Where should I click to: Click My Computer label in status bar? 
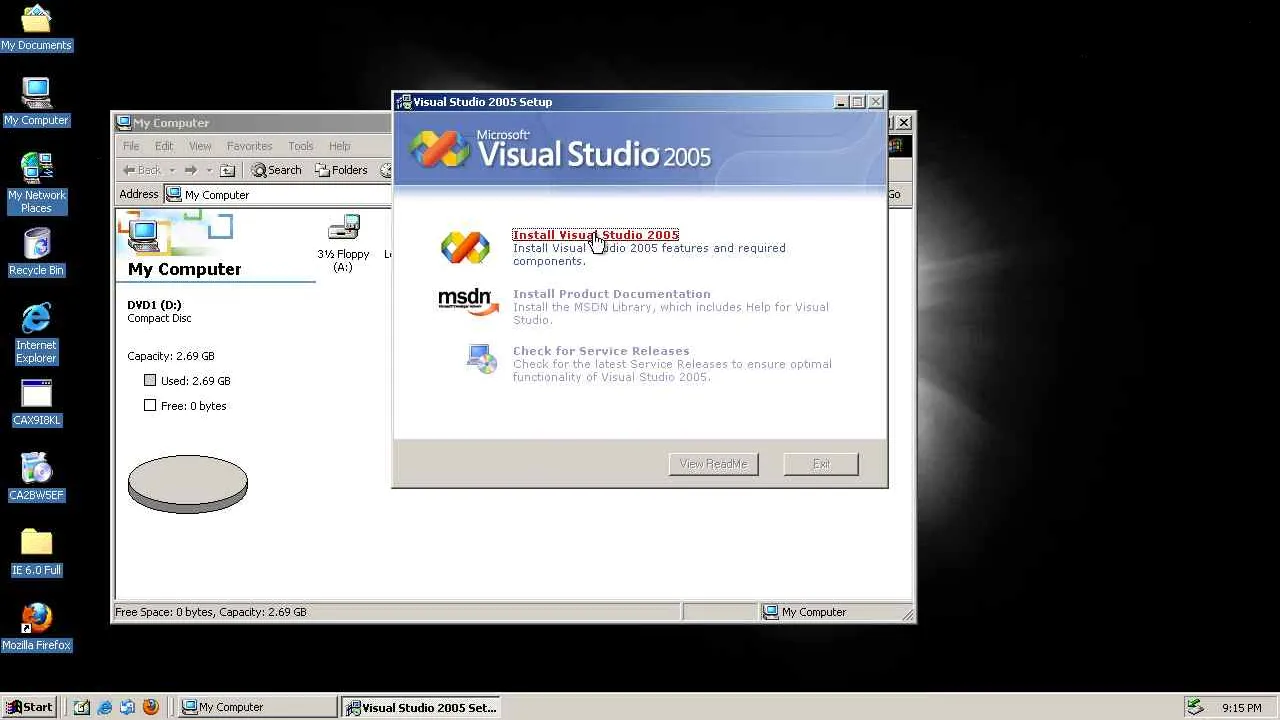pos(814,612)
